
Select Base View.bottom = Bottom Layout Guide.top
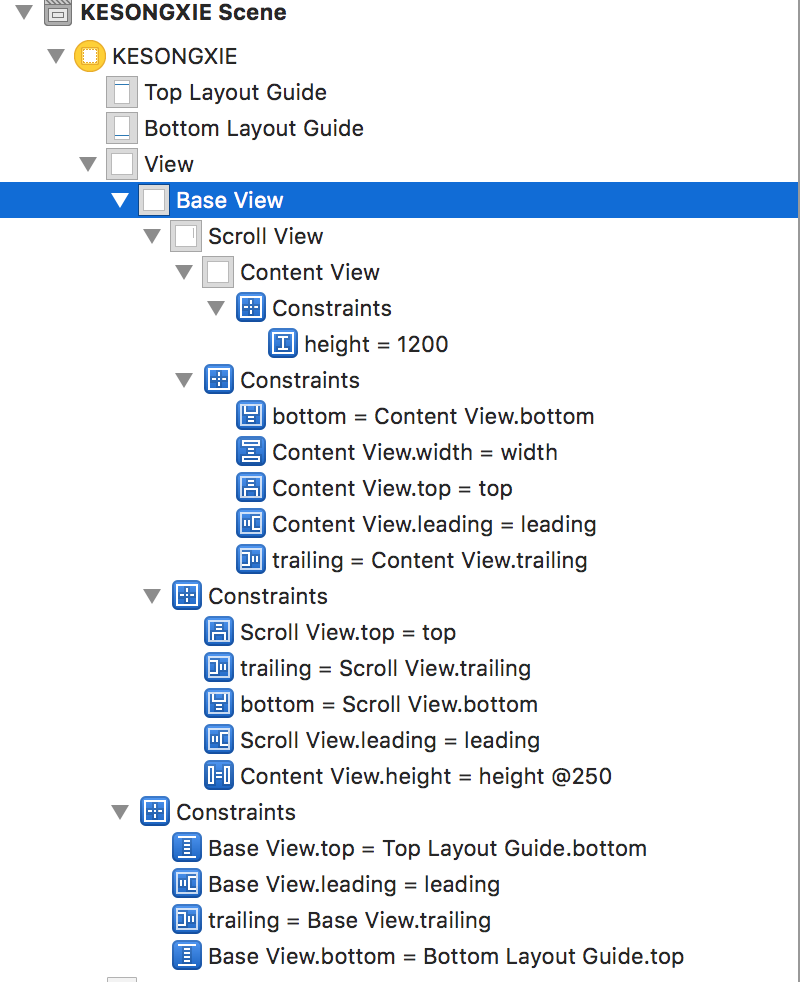(446, 956)
